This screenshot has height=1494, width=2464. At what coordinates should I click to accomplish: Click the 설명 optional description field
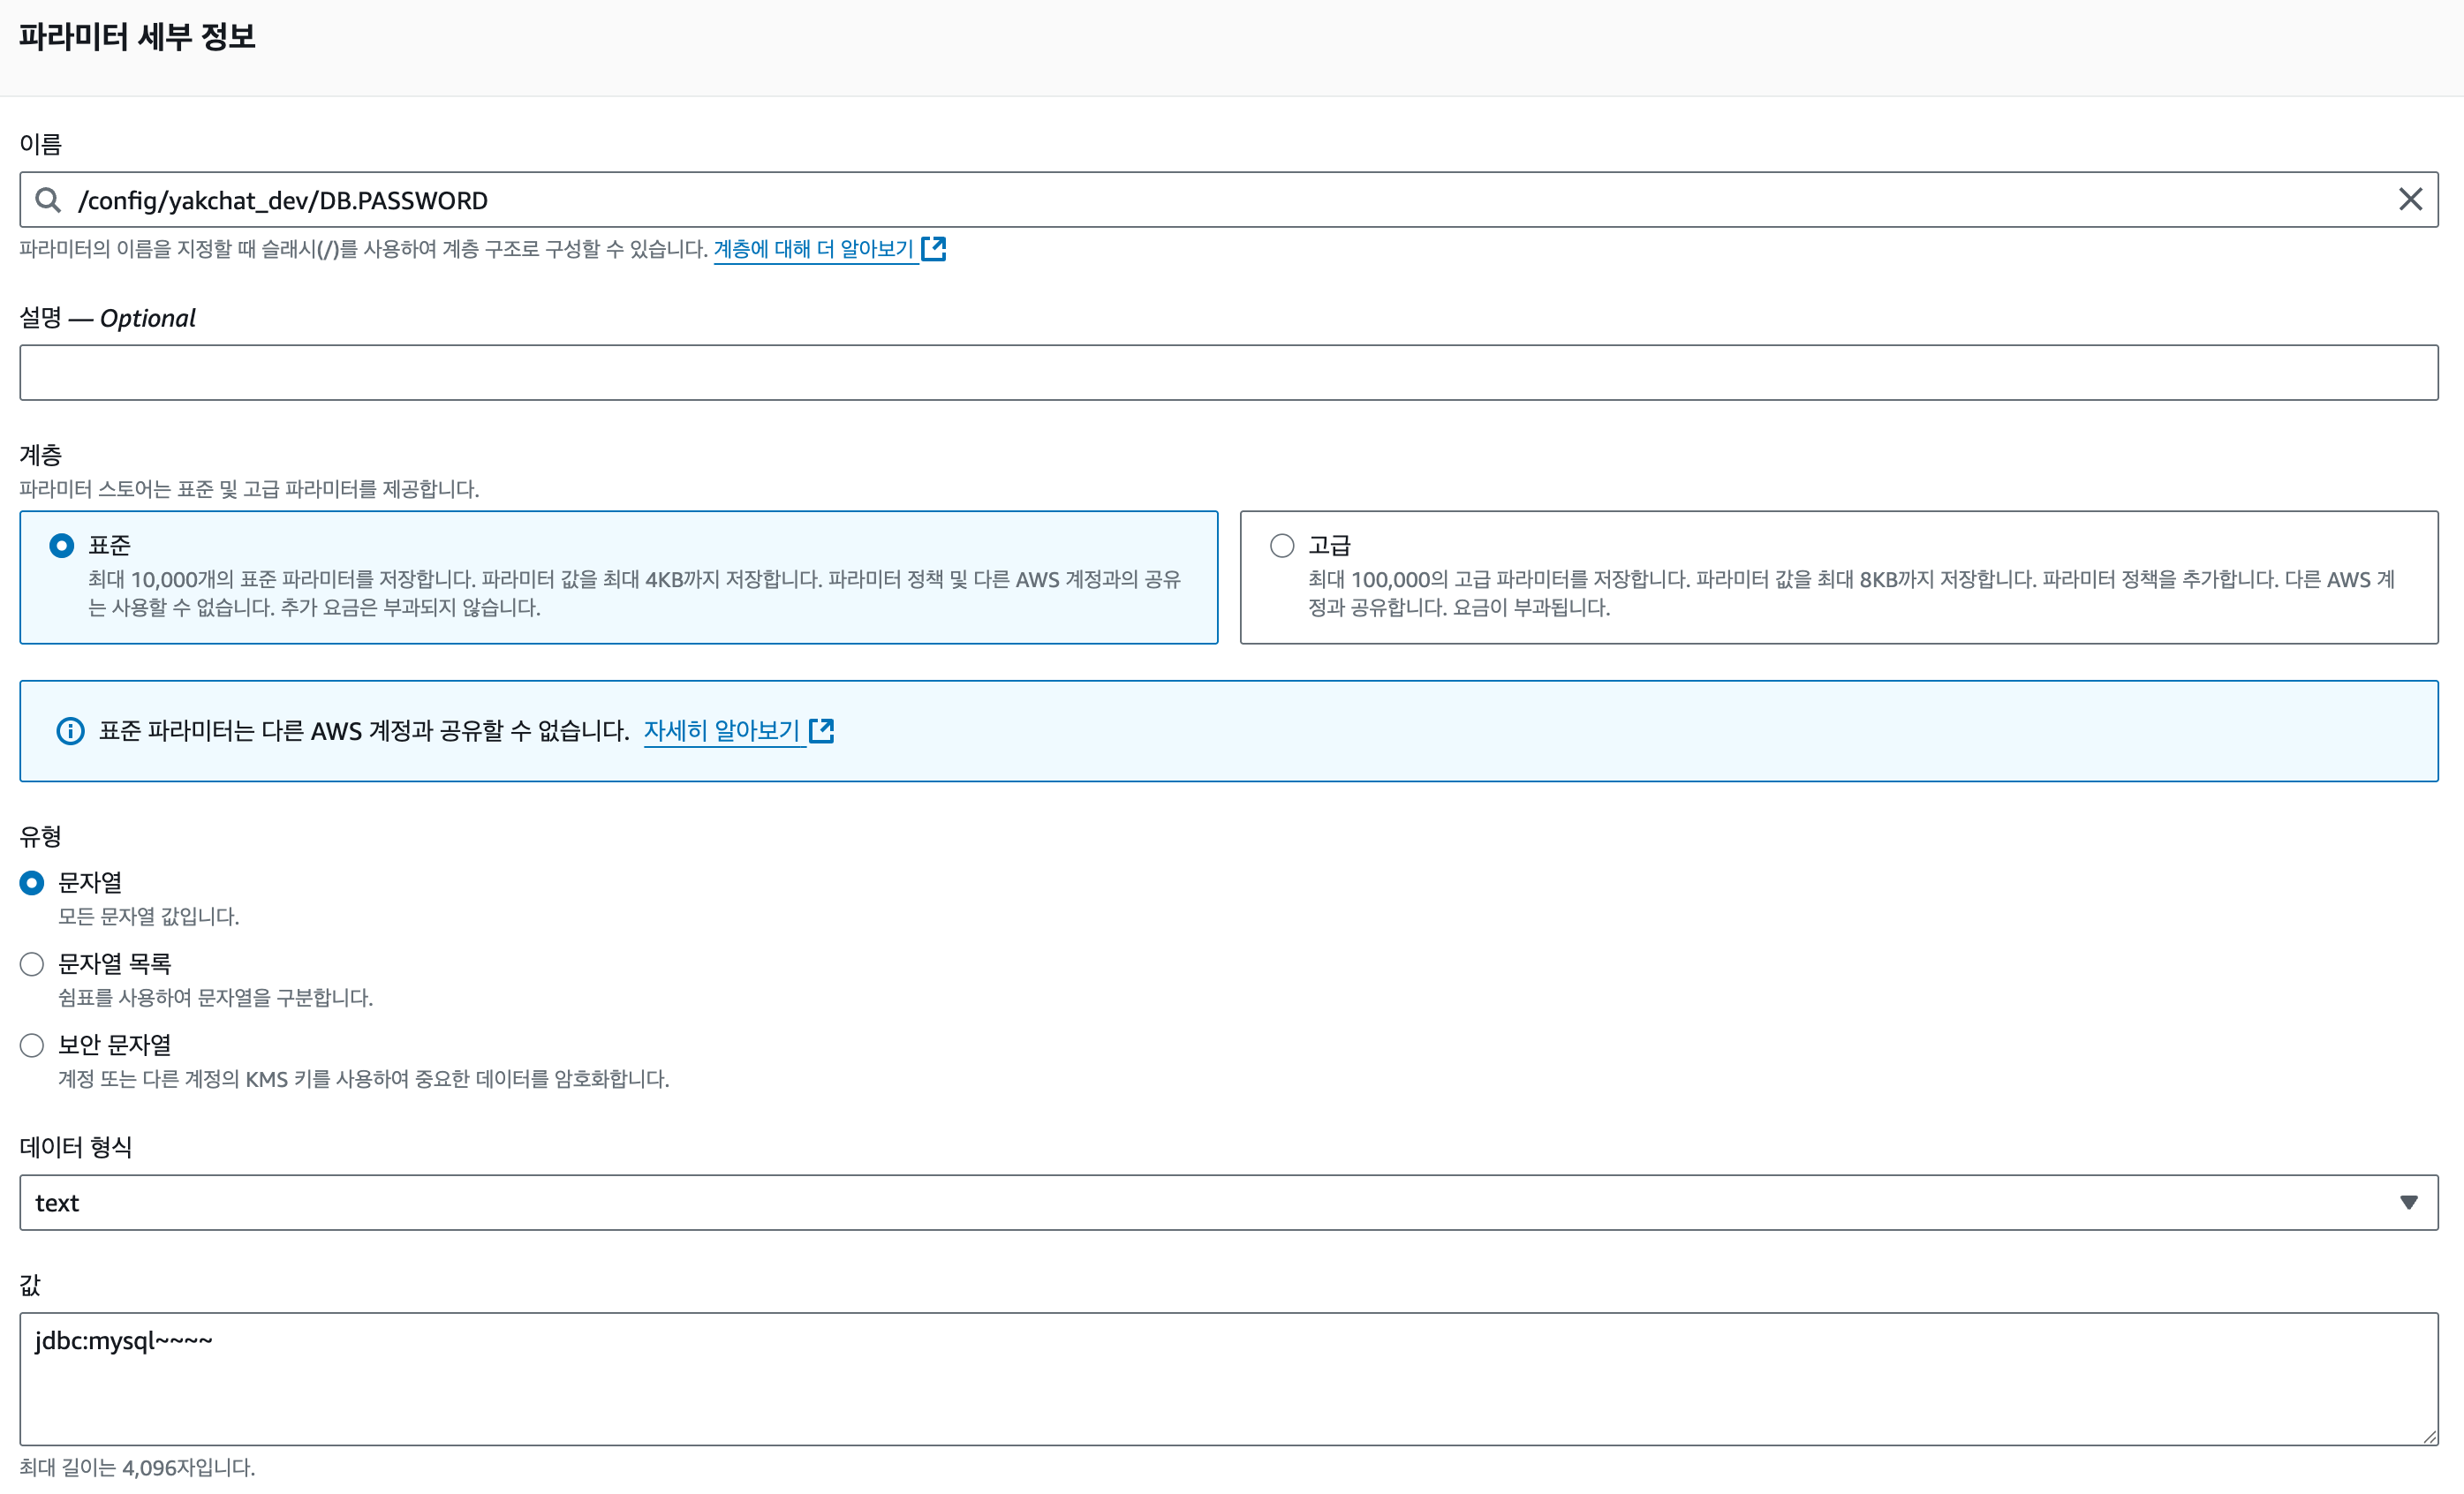point(1228,373)
